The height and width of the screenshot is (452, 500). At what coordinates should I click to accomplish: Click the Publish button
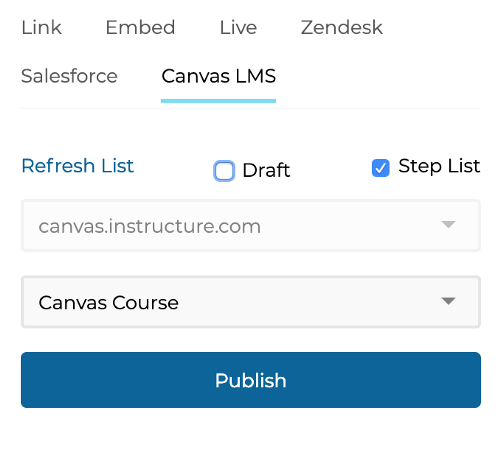pyautogui.click(x=251, y=380)
